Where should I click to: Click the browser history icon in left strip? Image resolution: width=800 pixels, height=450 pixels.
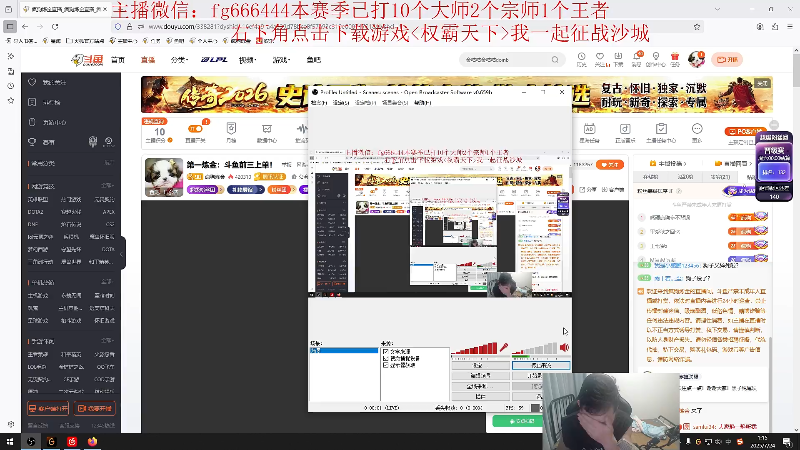[x=11, y=86]
